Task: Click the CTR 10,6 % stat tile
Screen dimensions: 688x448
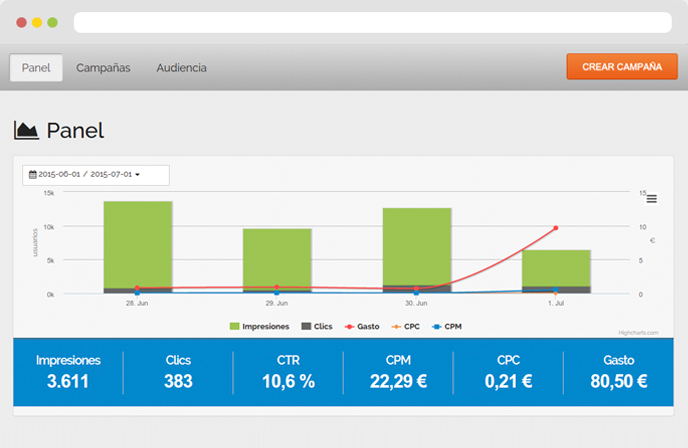Action: (288, 372)
